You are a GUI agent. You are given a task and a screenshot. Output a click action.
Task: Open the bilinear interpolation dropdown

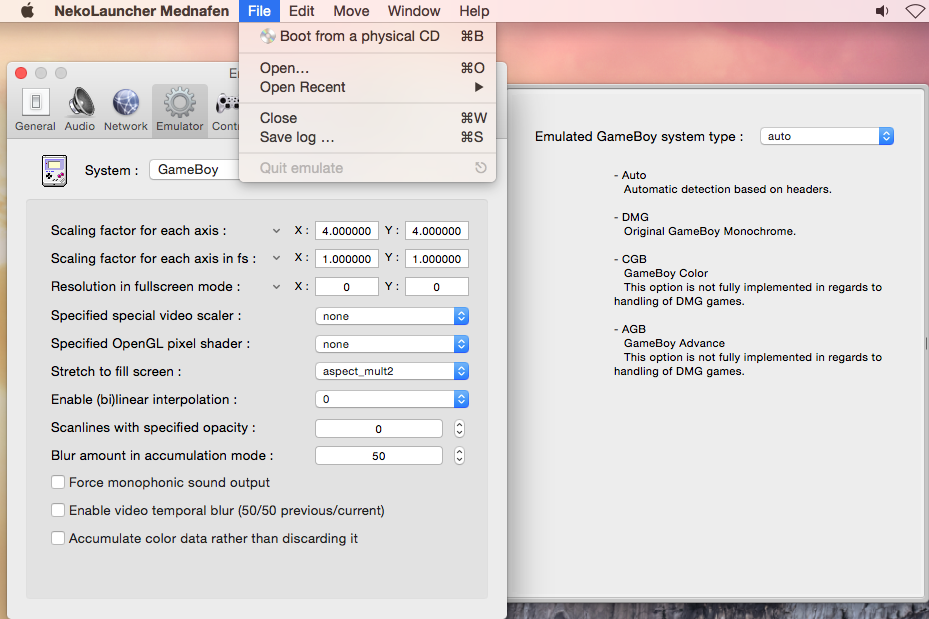point(392,399)
